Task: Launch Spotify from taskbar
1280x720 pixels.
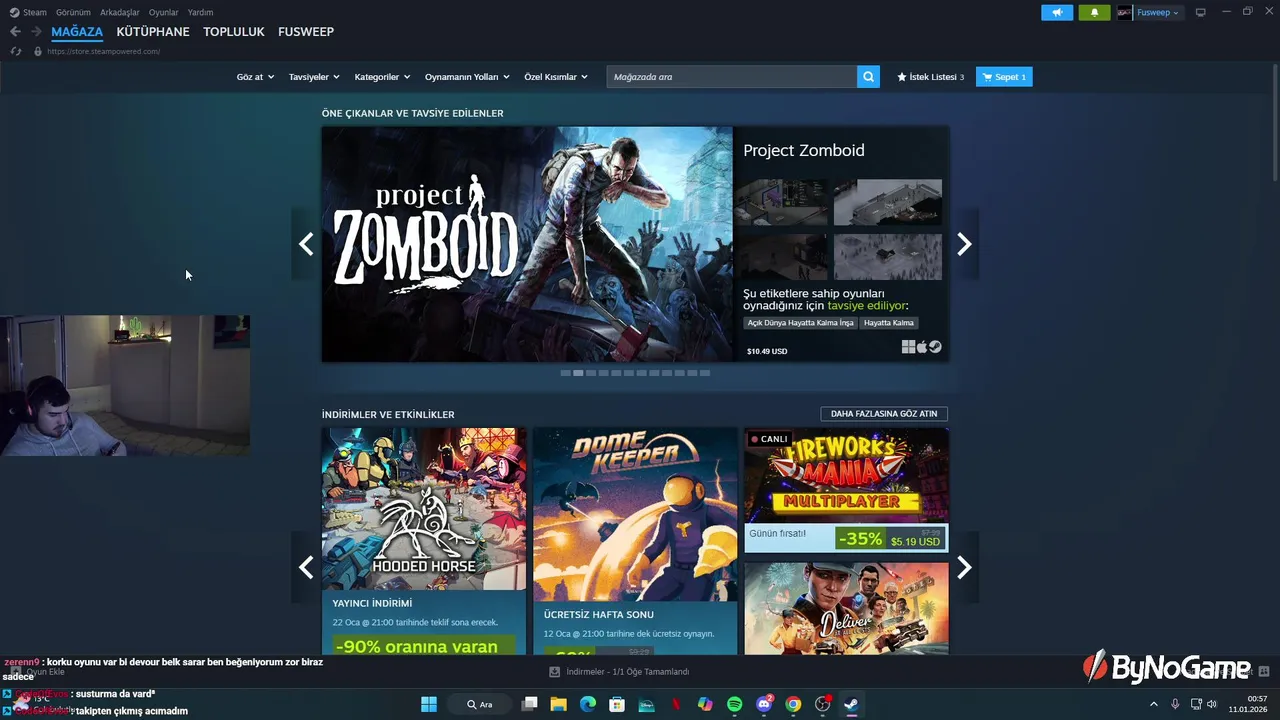Action: click(735, 704)
